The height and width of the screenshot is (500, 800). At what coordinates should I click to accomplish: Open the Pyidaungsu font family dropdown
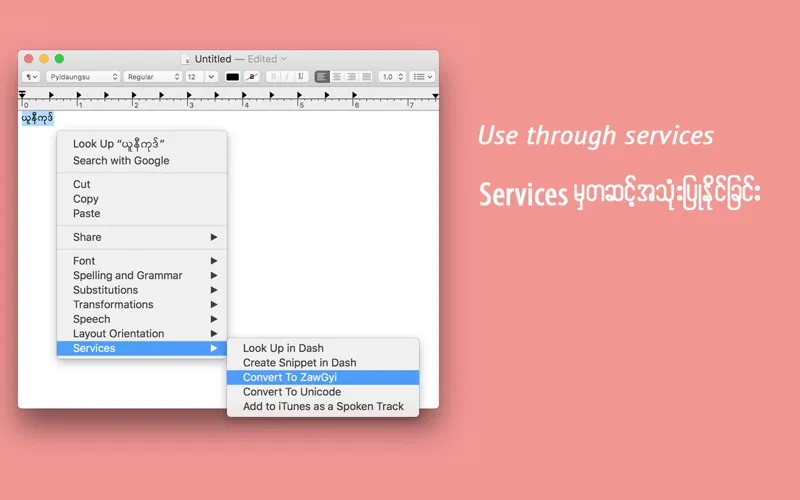[x=83, y=77]
